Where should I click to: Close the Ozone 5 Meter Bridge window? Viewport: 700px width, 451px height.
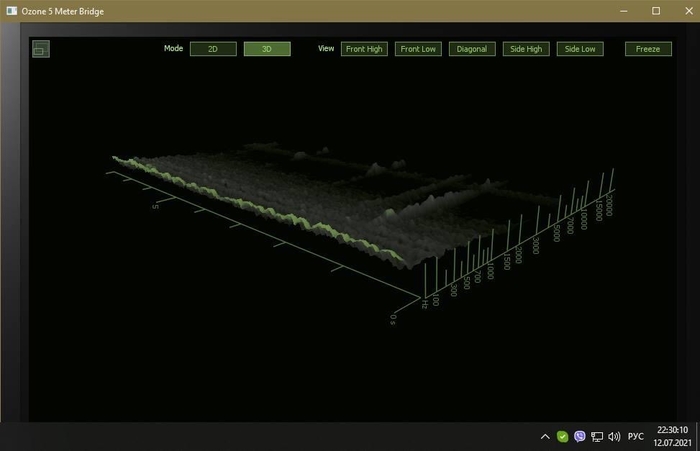click(689, 11)
